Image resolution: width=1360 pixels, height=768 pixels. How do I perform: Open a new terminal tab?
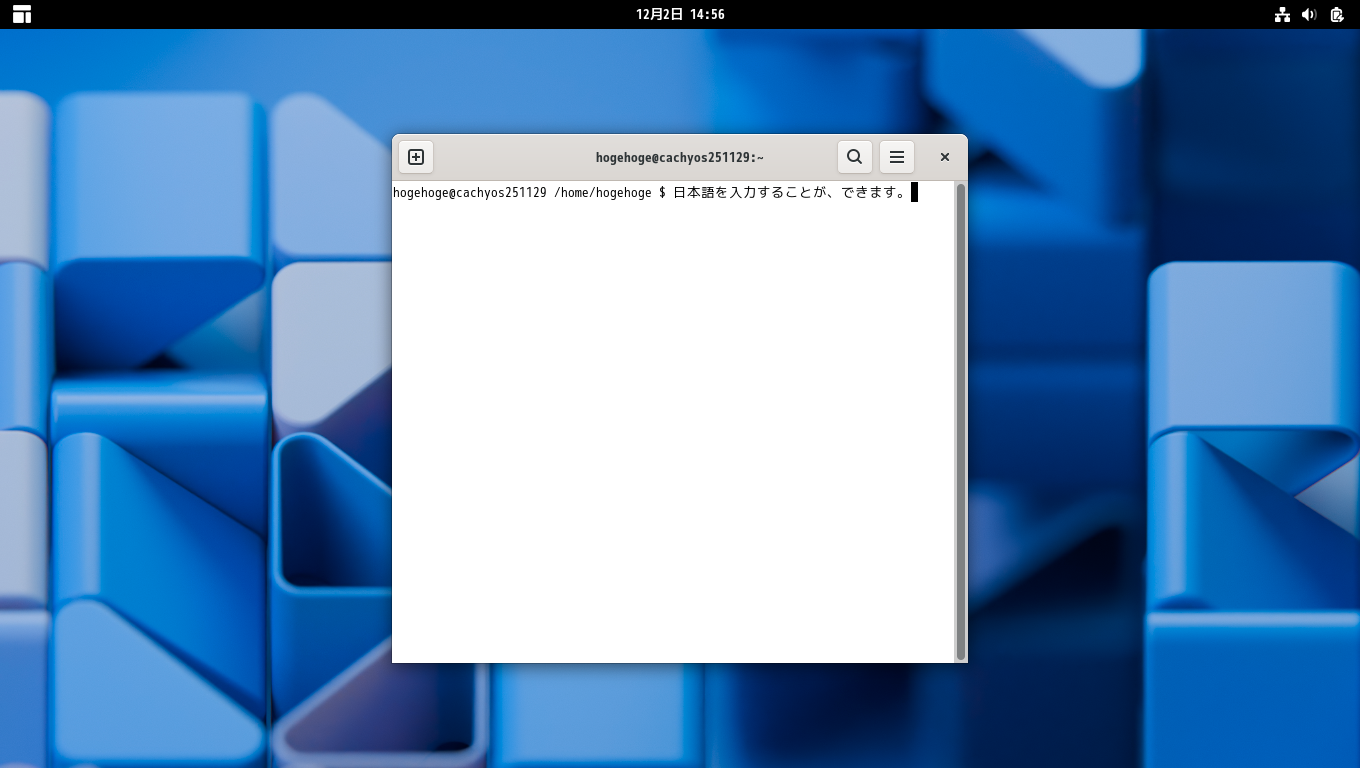coord(416,157)
